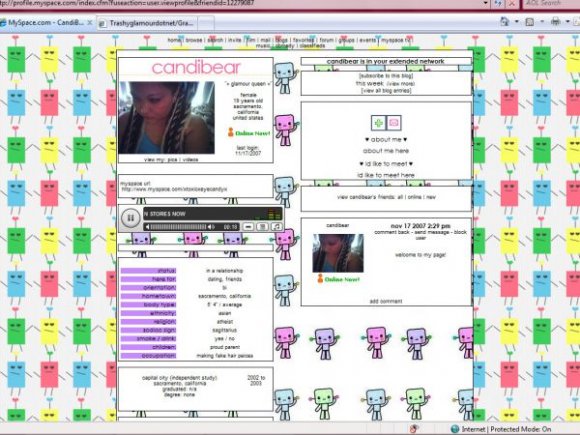Click the Internet zone globe icon
This screenshot has height=435, width=580.
[455, 429]
